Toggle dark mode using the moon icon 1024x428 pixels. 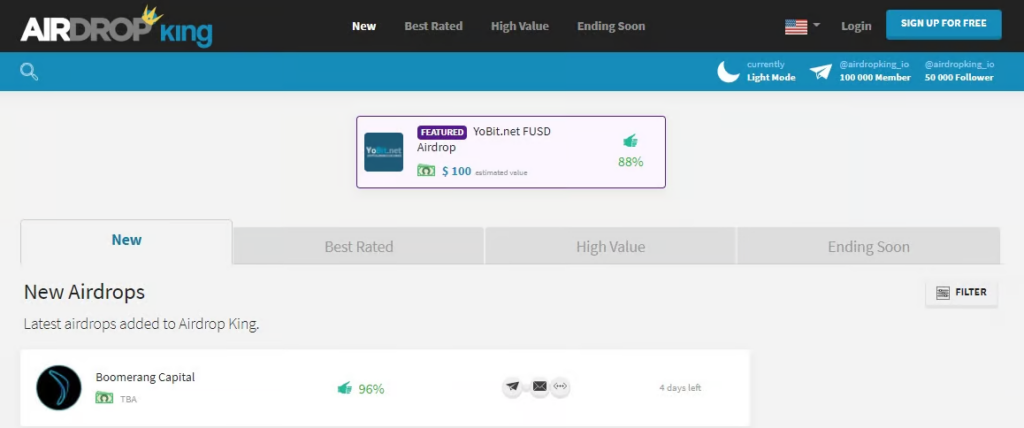tap(728, 71)
